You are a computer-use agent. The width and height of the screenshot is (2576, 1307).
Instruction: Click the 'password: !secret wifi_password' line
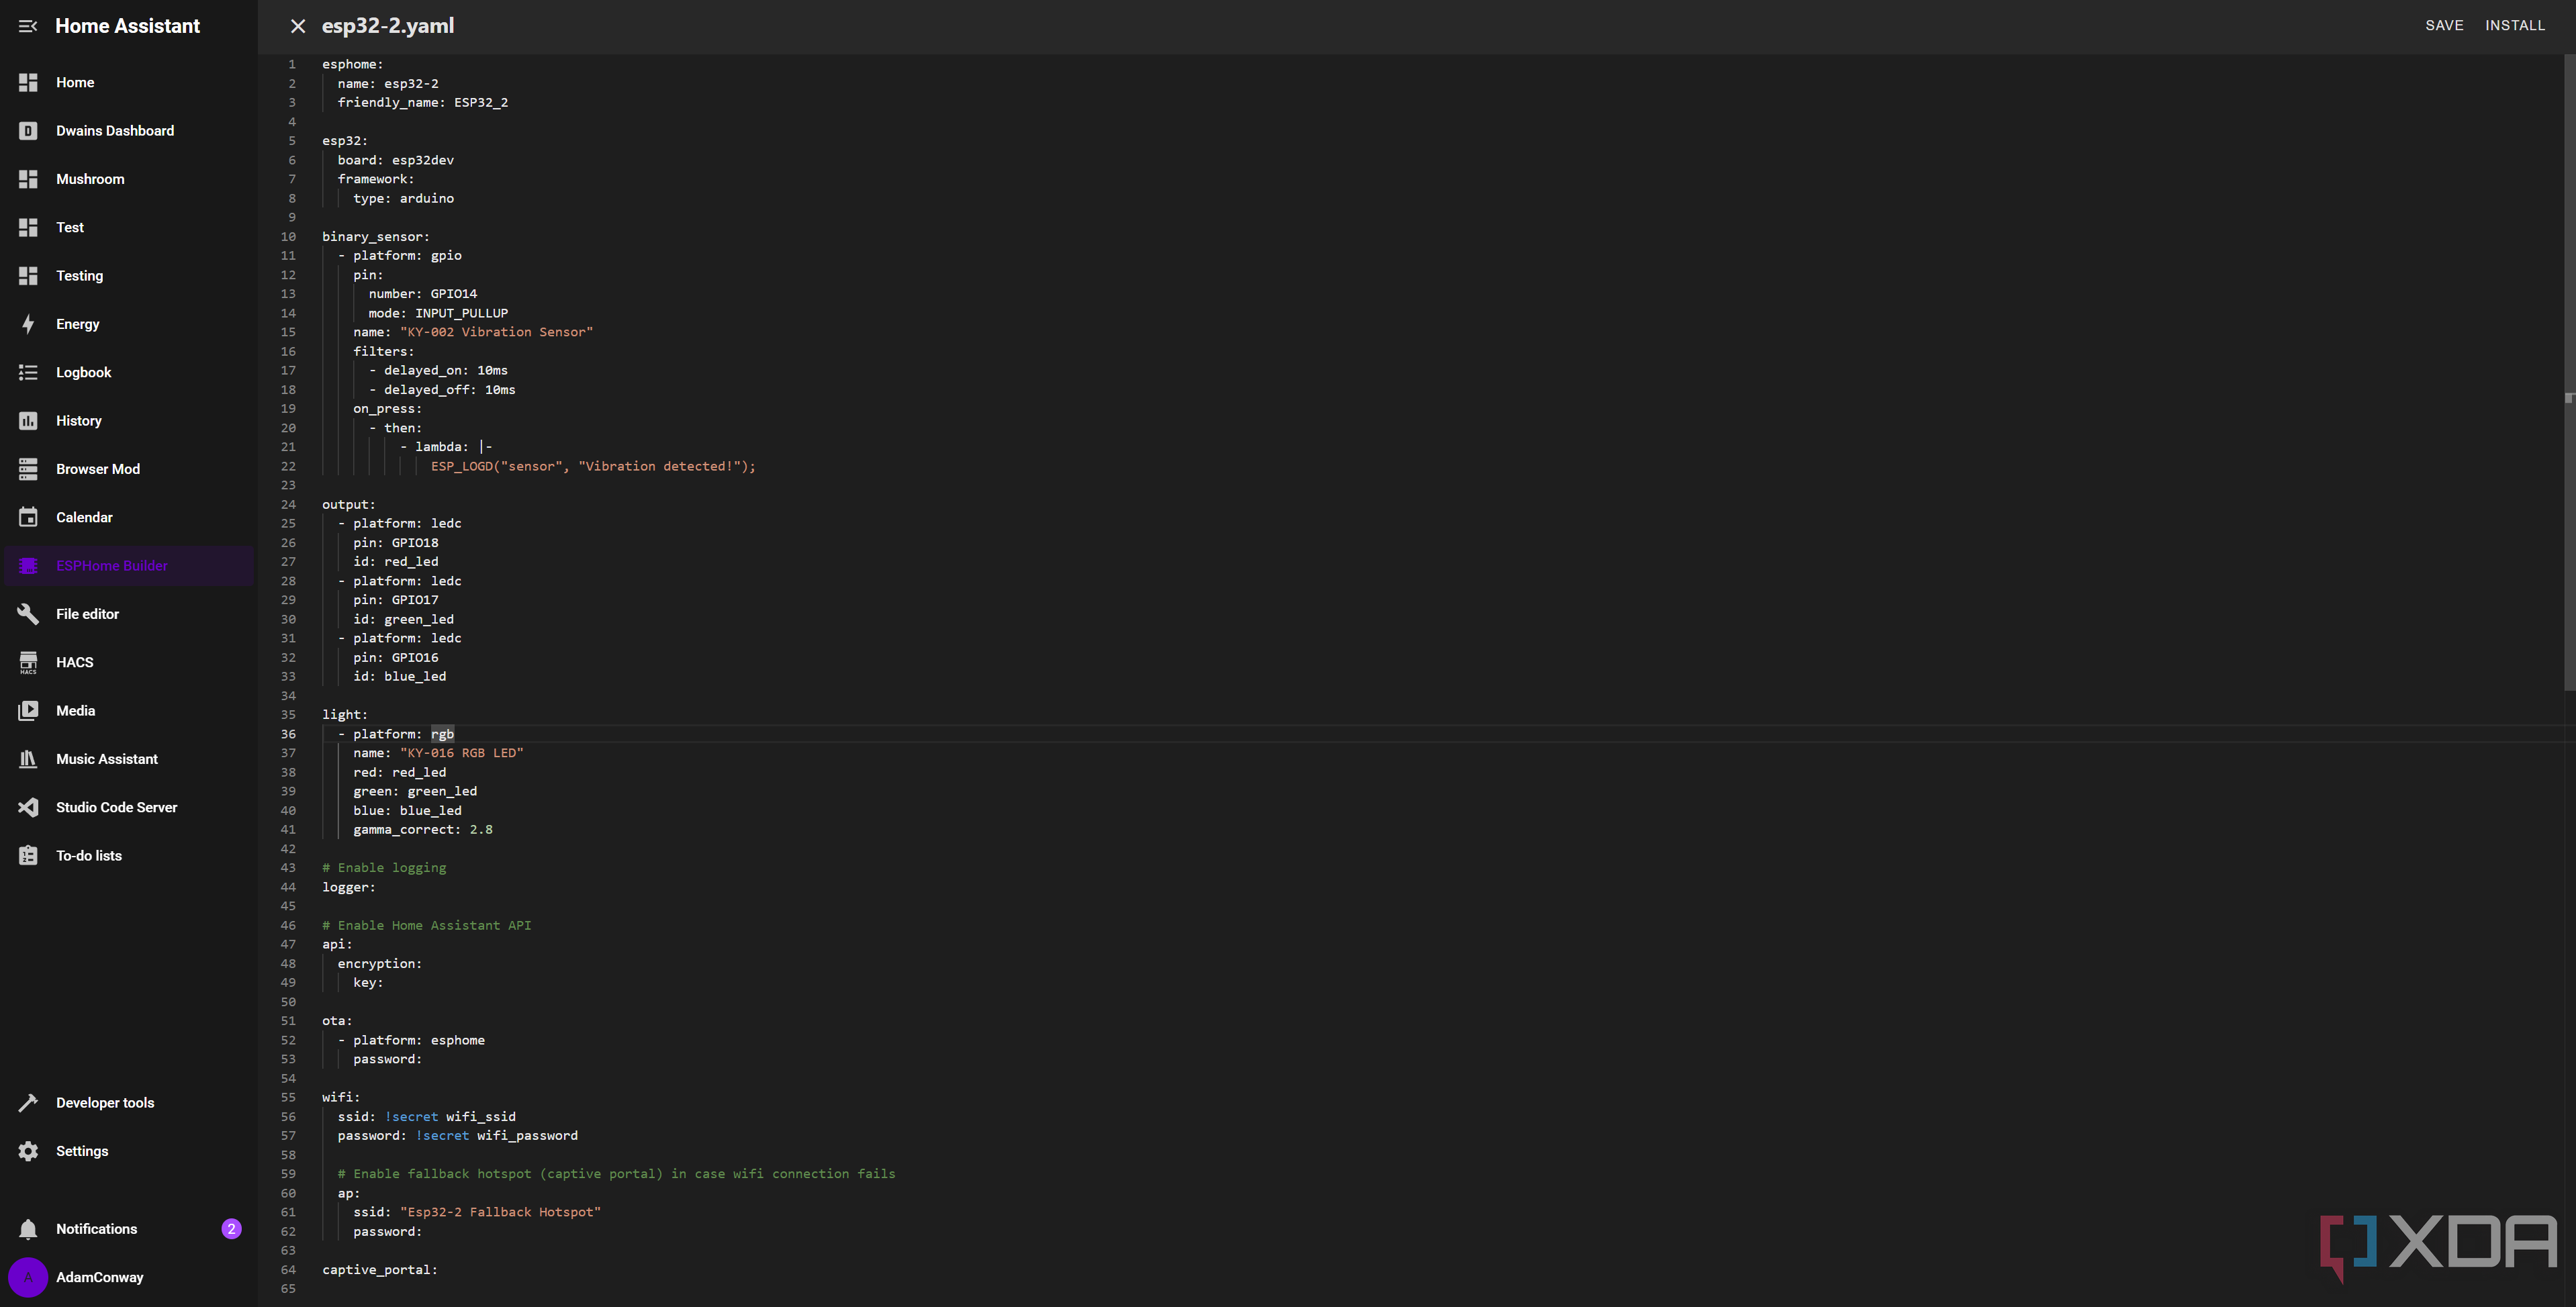pyautogui.click(x=458, y=1136)
